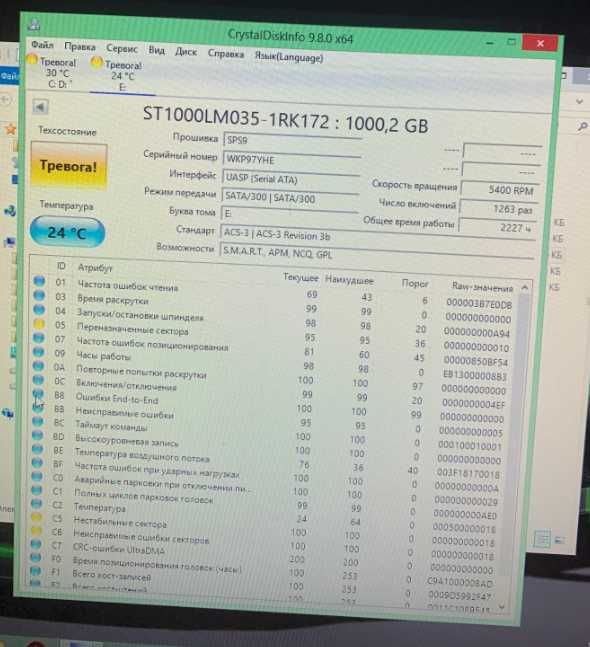The height and width of the screenshot is (647, 590).
Task: Click the scroll down arrow of attribute list
Action: pos(502,607)
